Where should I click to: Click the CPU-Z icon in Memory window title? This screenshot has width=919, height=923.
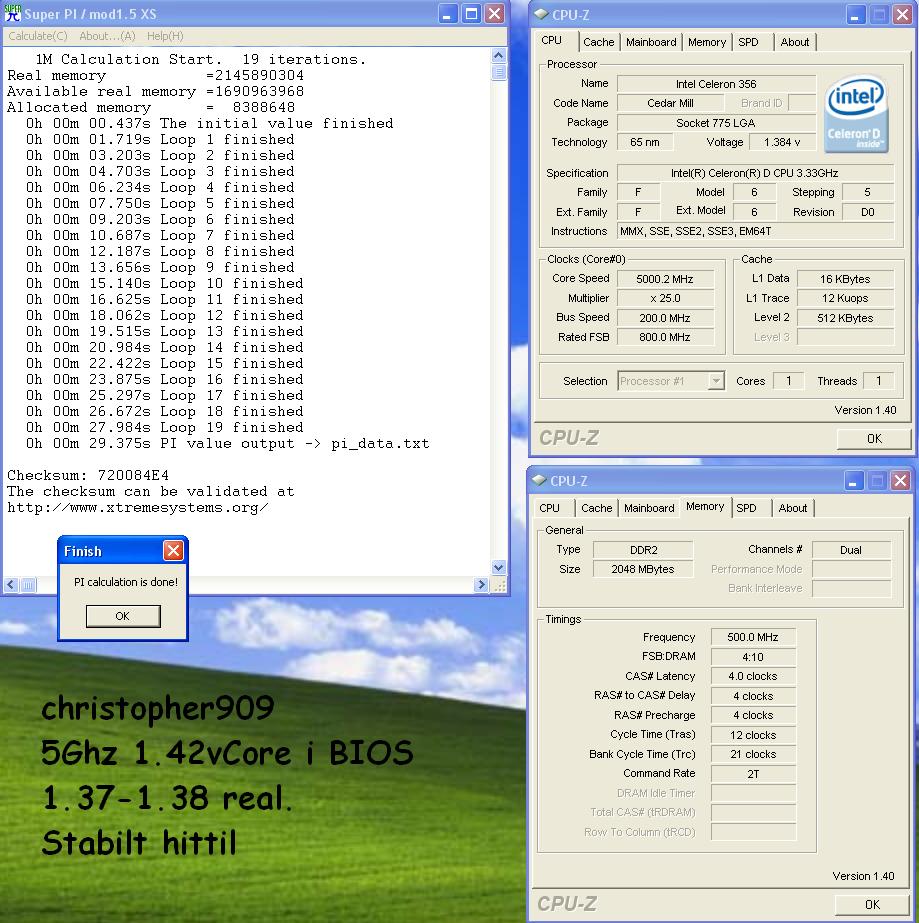539,480
